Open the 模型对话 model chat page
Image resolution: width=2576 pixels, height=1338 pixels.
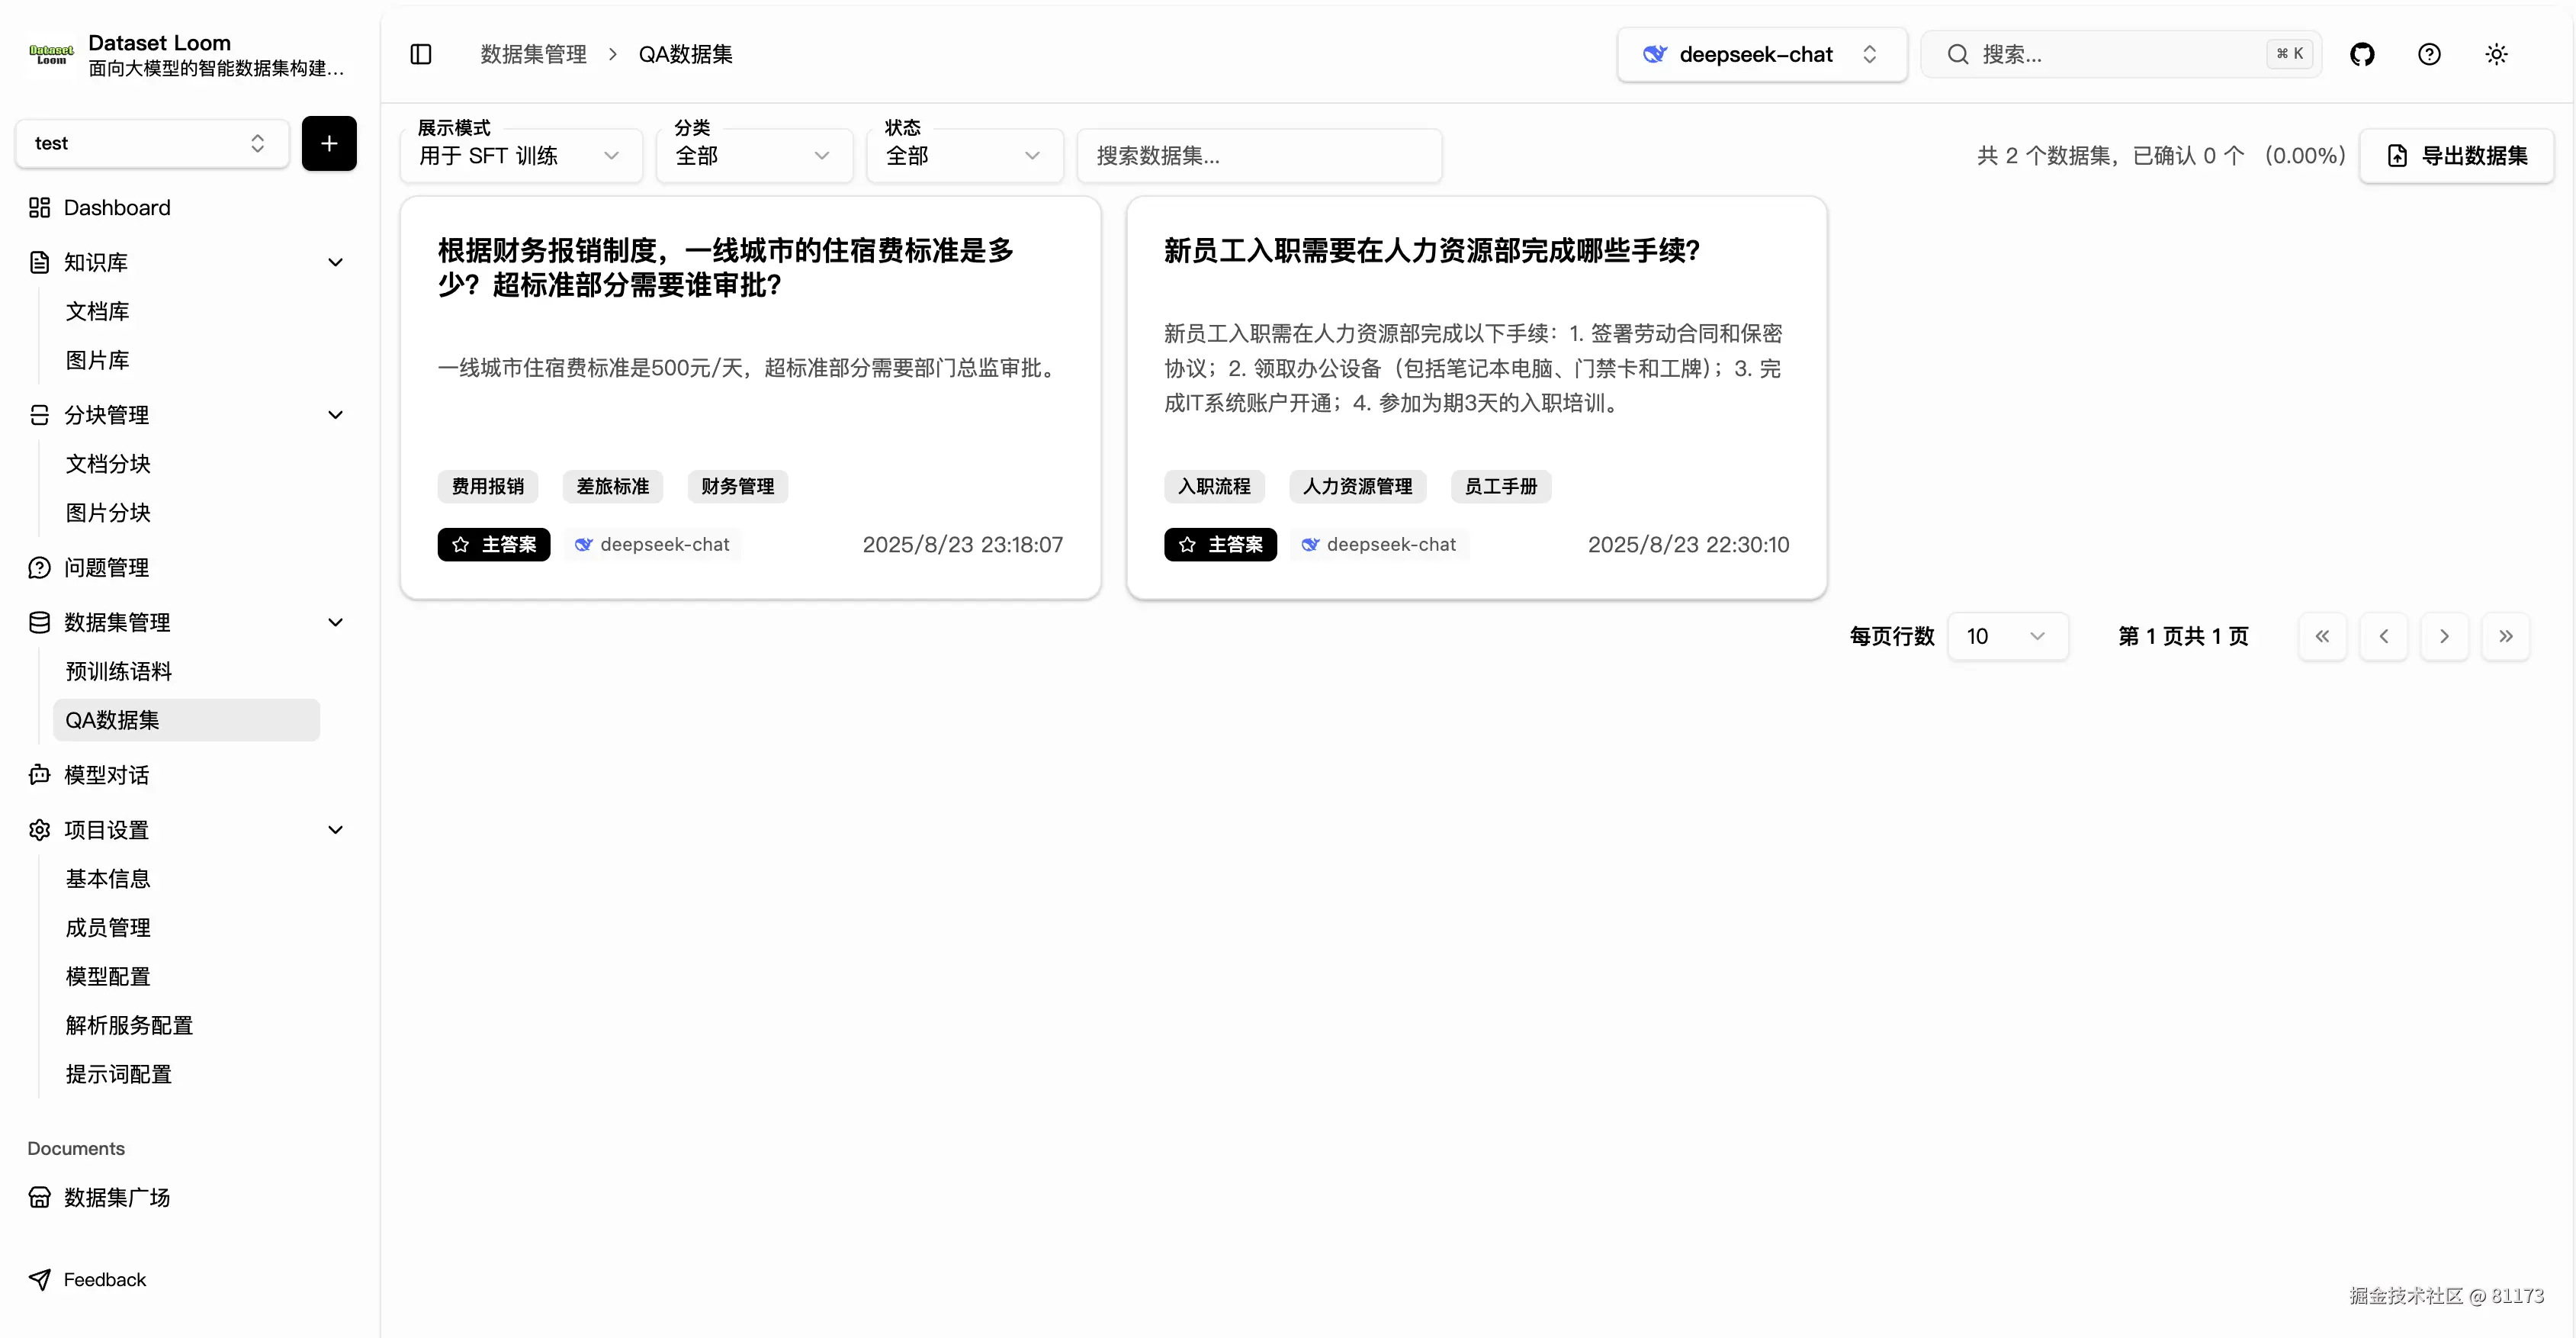click(106, 774)
